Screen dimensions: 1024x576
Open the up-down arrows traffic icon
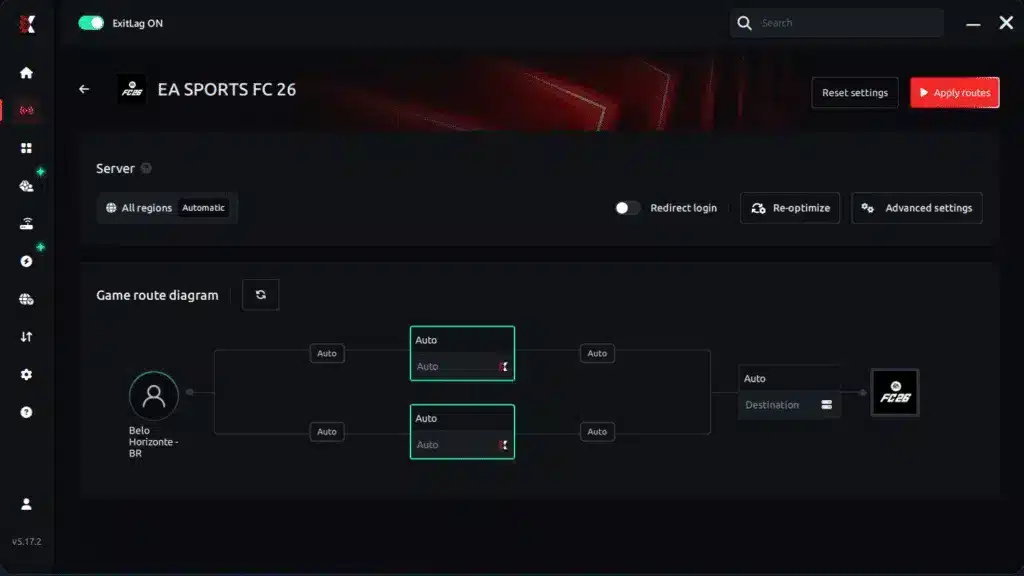(x=26, y=337)
